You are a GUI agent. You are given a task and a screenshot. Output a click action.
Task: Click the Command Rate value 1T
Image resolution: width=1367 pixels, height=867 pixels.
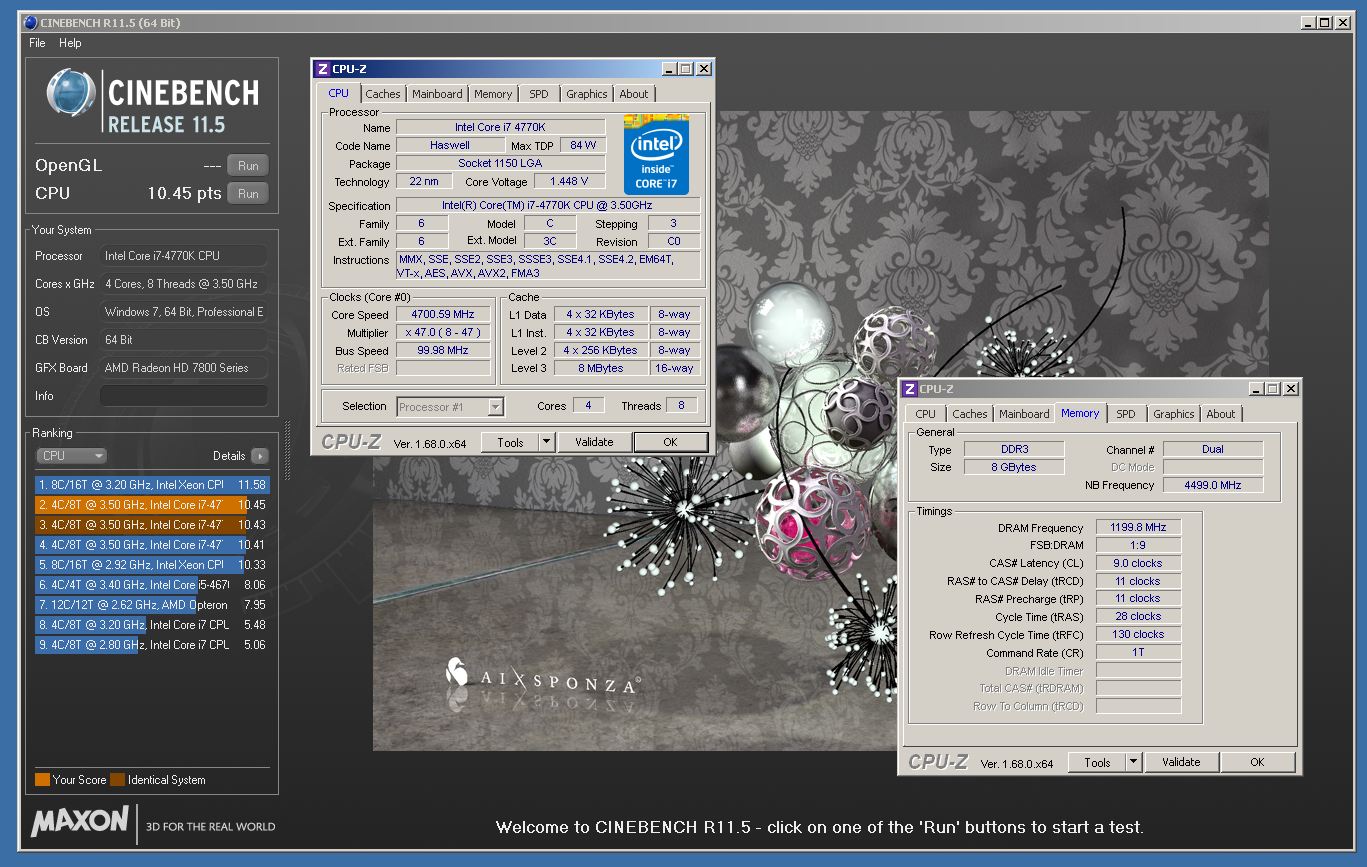(x=1138, y=652)
